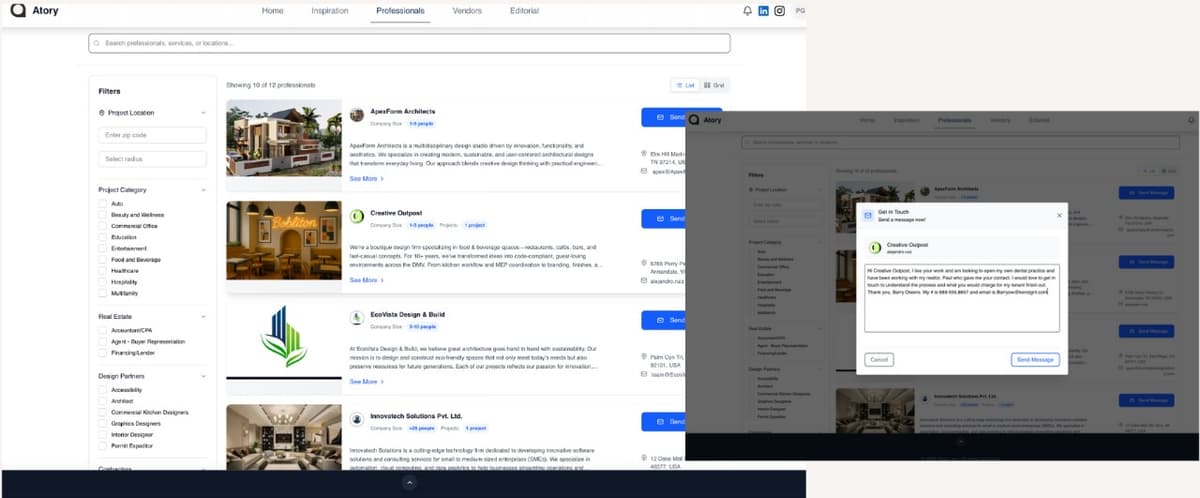Check the Architect design partner filter

(x=102, y=401)
